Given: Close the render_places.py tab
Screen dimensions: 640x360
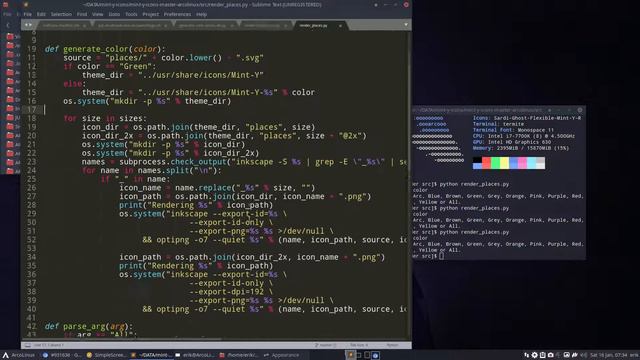Looking at the screenshot, I should pyautogui.click(x=340, y=26).
